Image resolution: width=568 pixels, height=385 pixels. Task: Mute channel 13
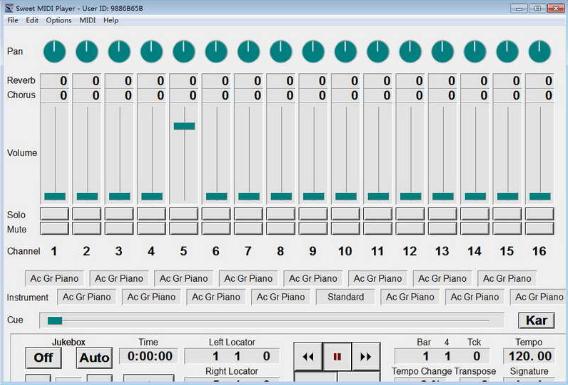[442, 229]
